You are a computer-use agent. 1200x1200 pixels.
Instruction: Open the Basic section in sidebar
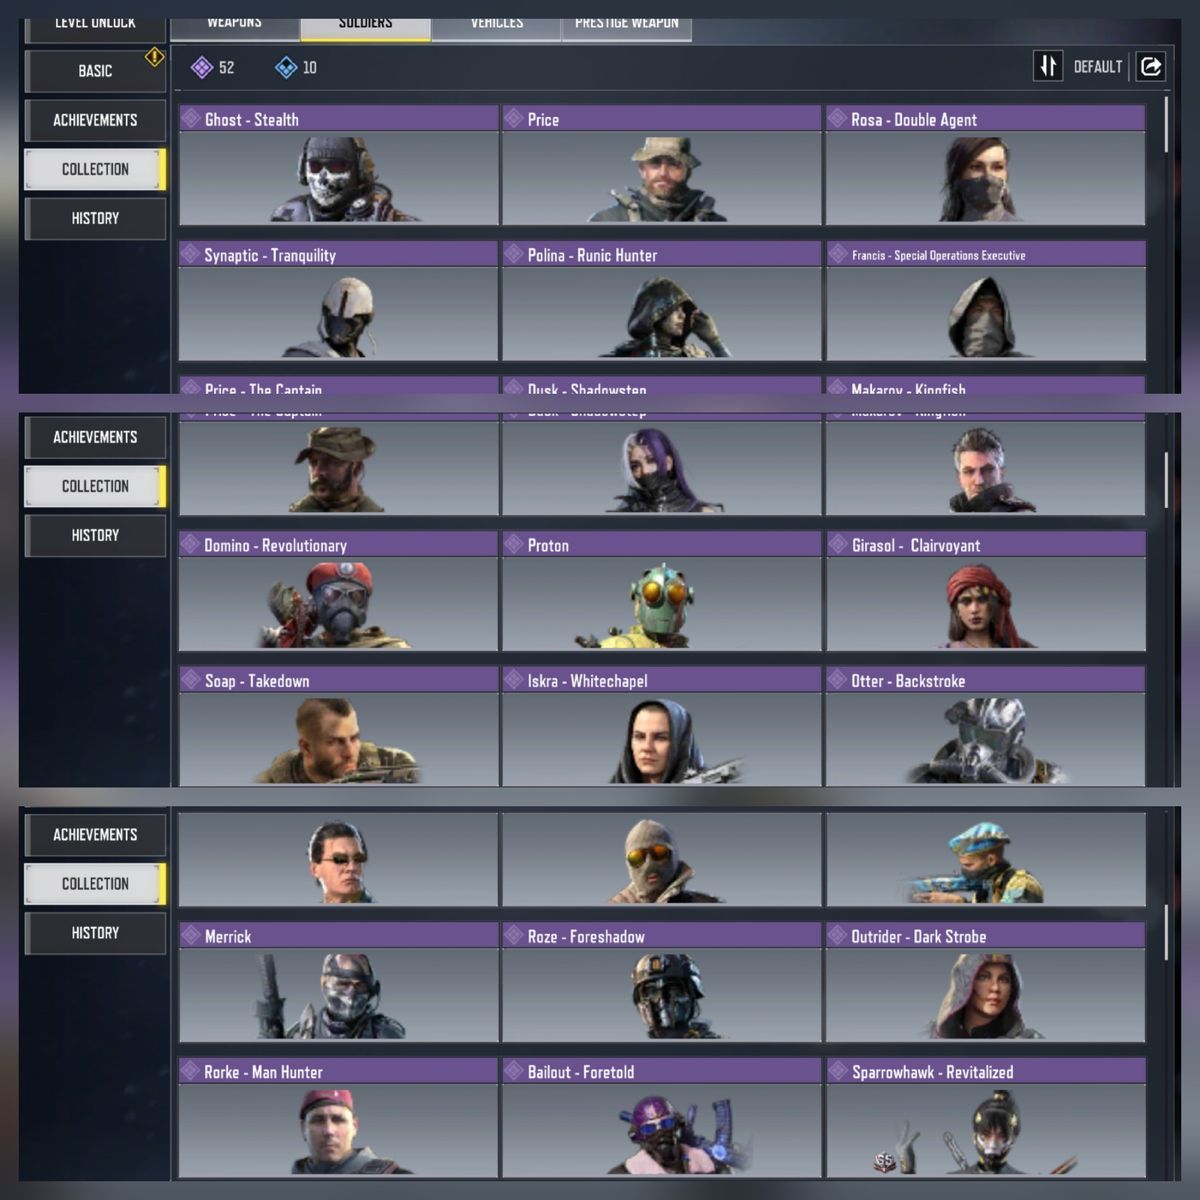[95, 70]
